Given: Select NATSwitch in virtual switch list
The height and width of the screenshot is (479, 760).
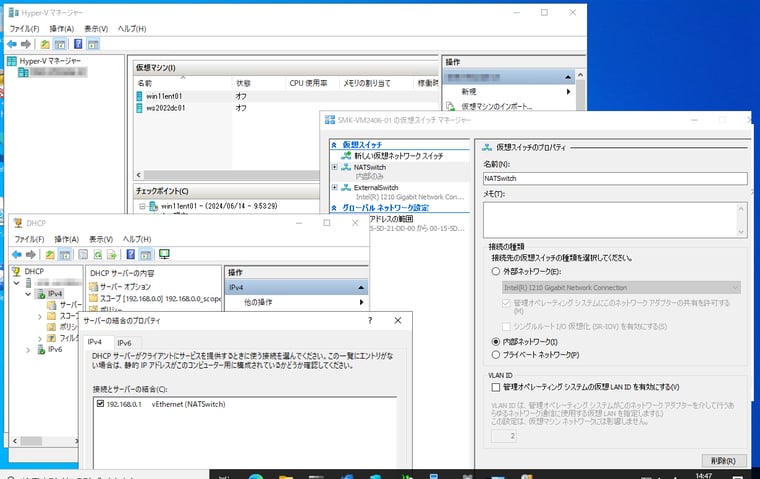Looking at the screenshot, I should click(369, 167).
